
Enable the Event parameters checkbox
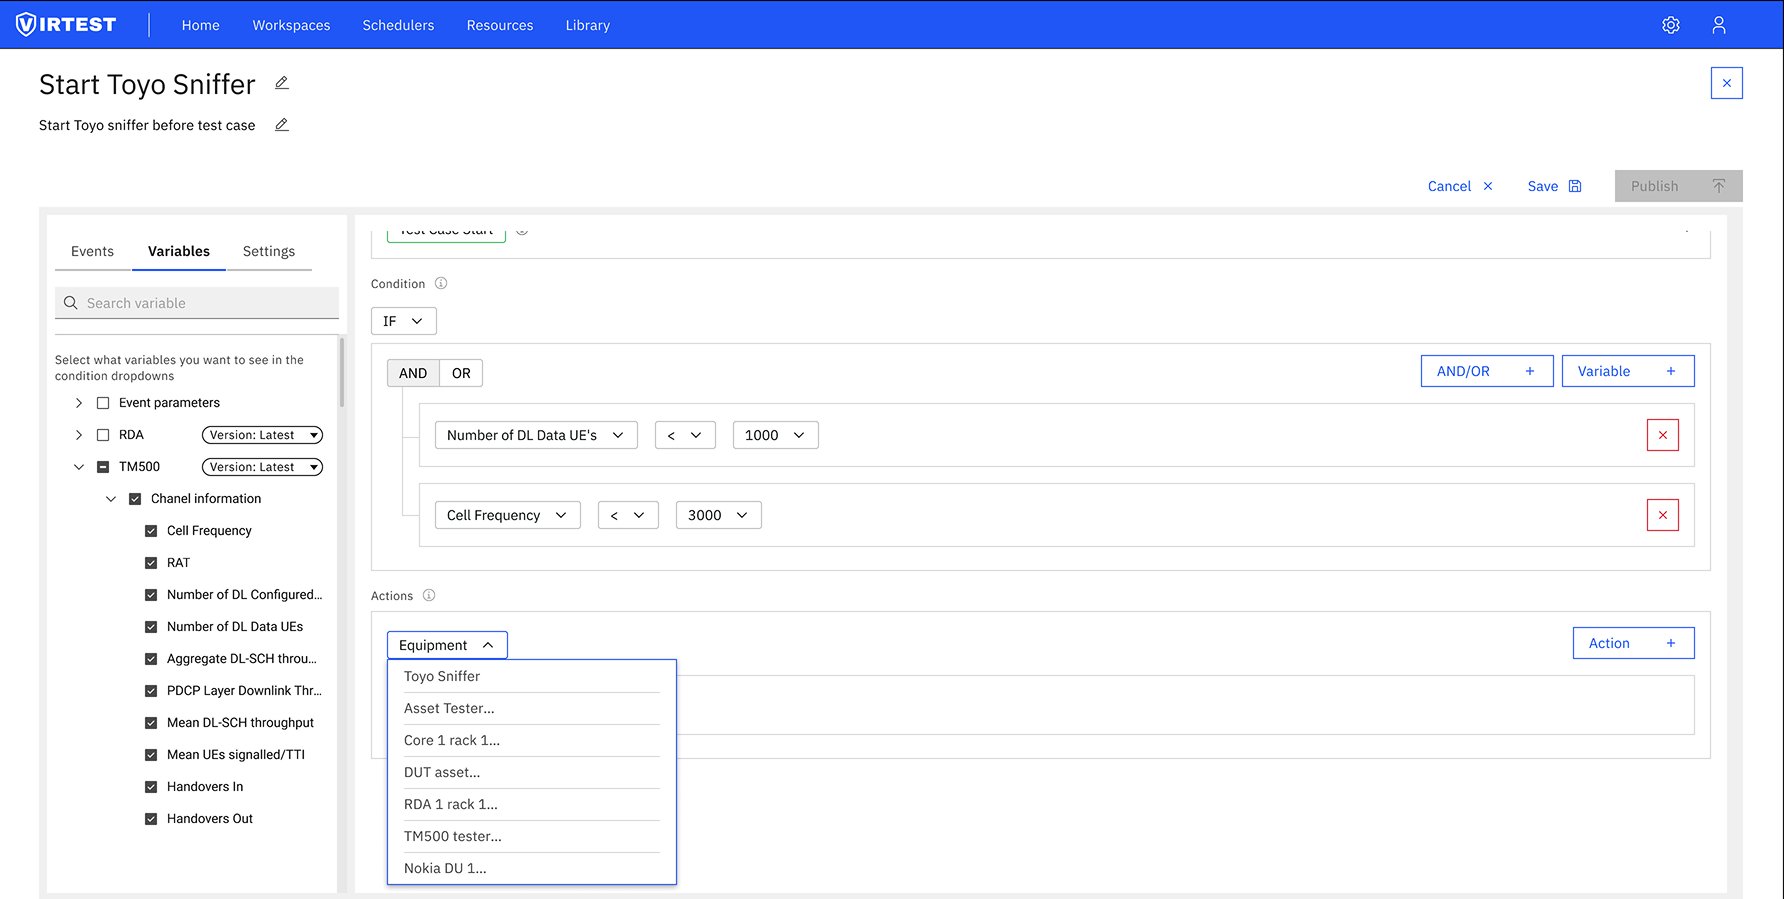coord(103,403)
